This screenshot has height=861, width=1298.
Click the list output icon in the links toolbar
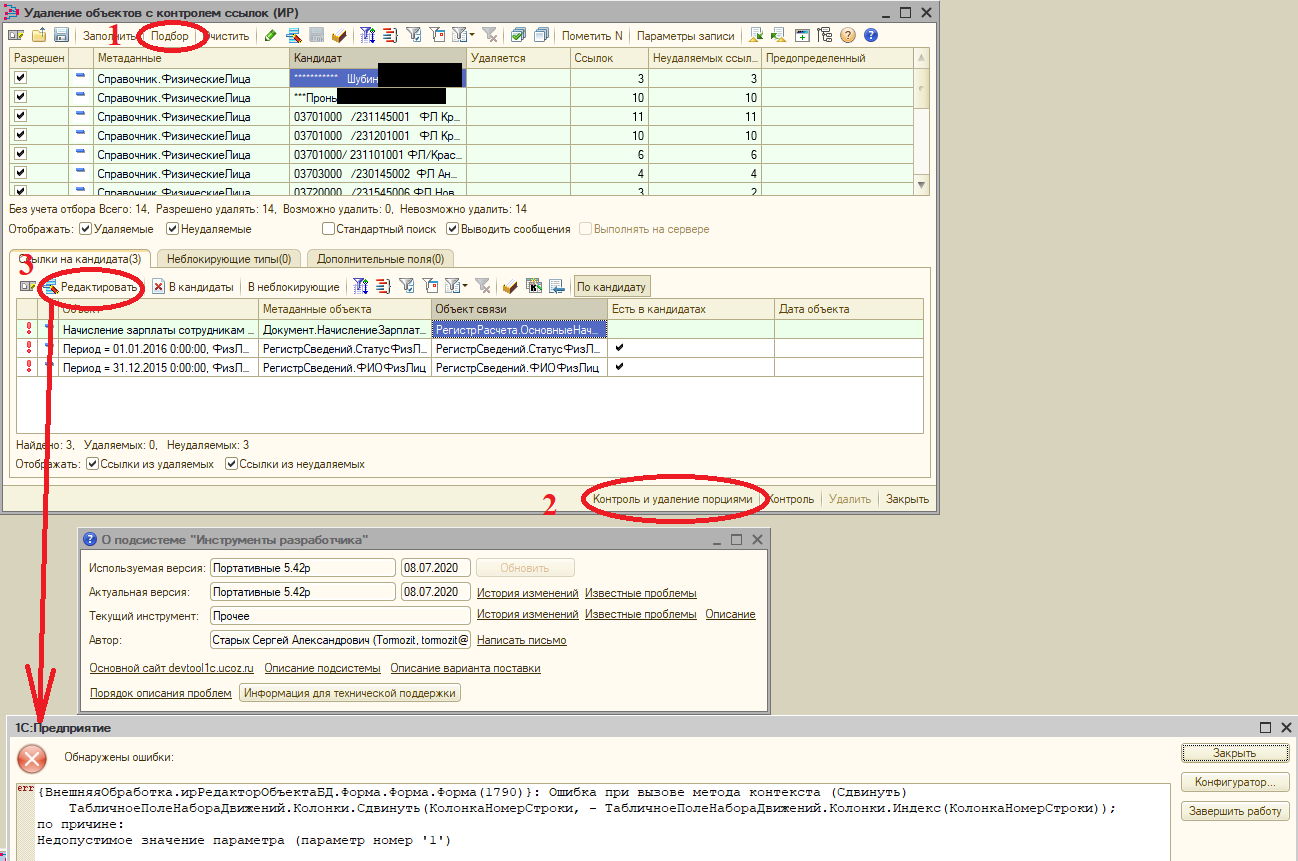[383, 287]
